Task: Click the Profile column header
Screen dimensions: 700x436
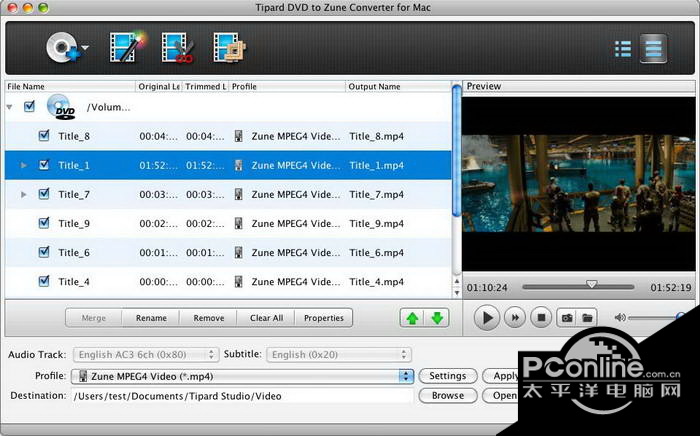Action: click(286, 87)
